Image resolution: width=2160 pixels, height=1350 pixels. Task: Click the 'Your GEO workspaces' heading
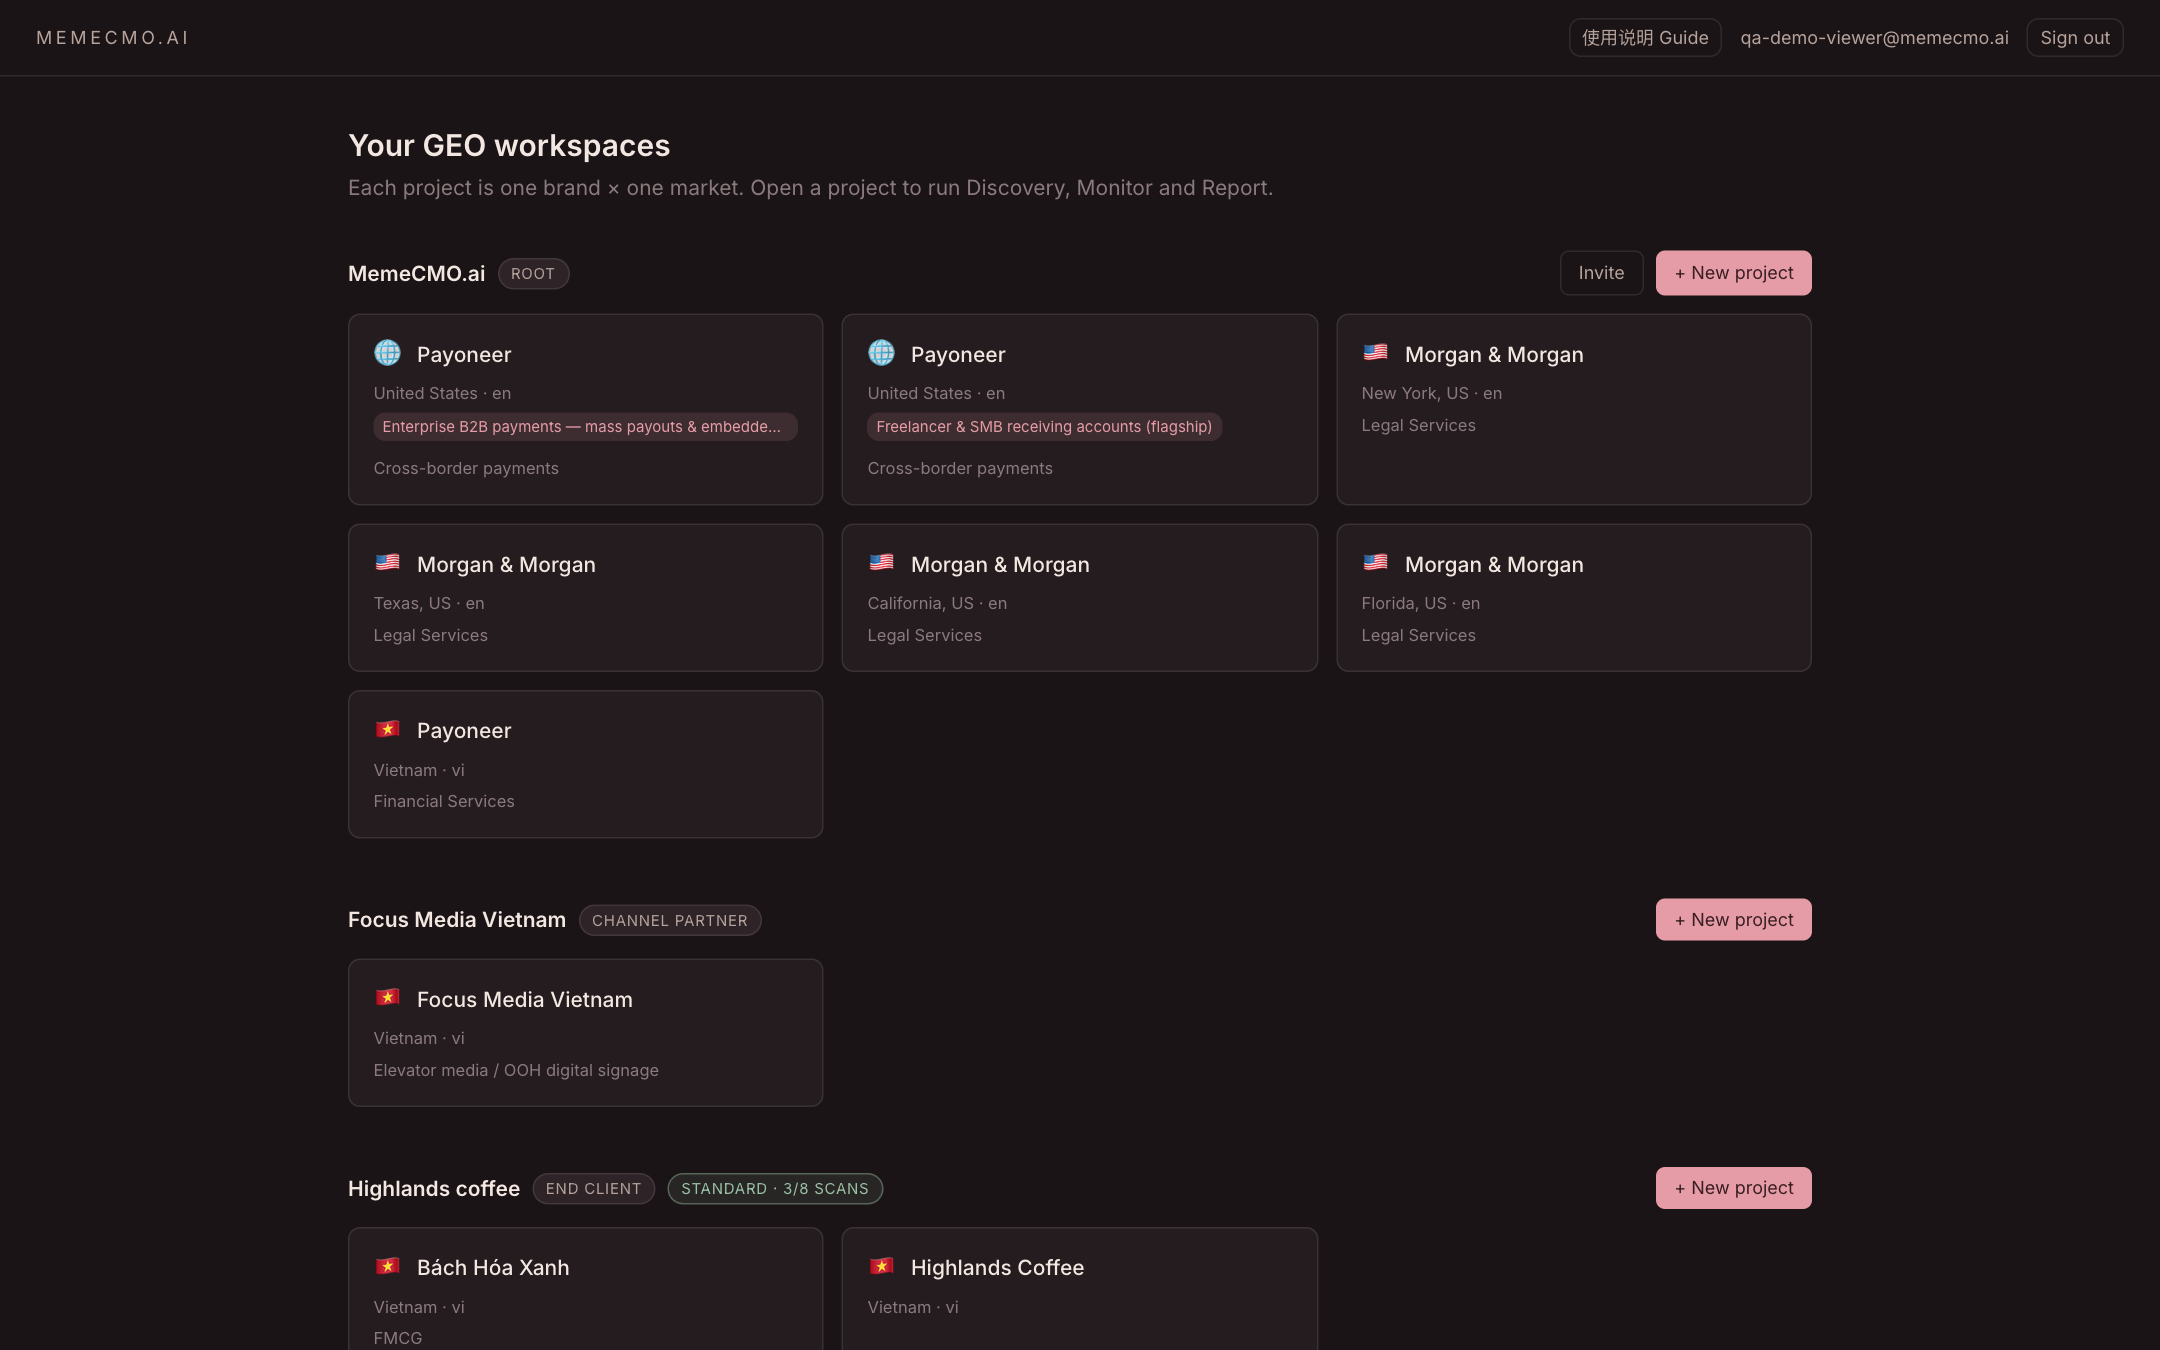click(x=509, y=146)
